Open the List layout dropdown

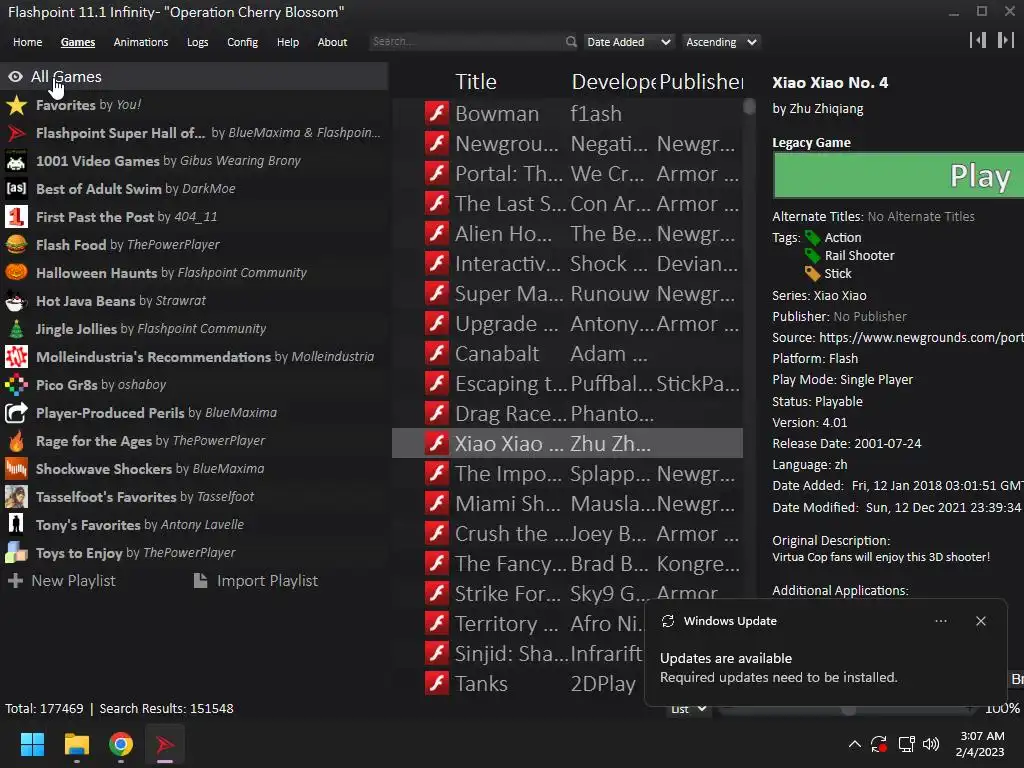pyautogui.click(x=688, y=709)
